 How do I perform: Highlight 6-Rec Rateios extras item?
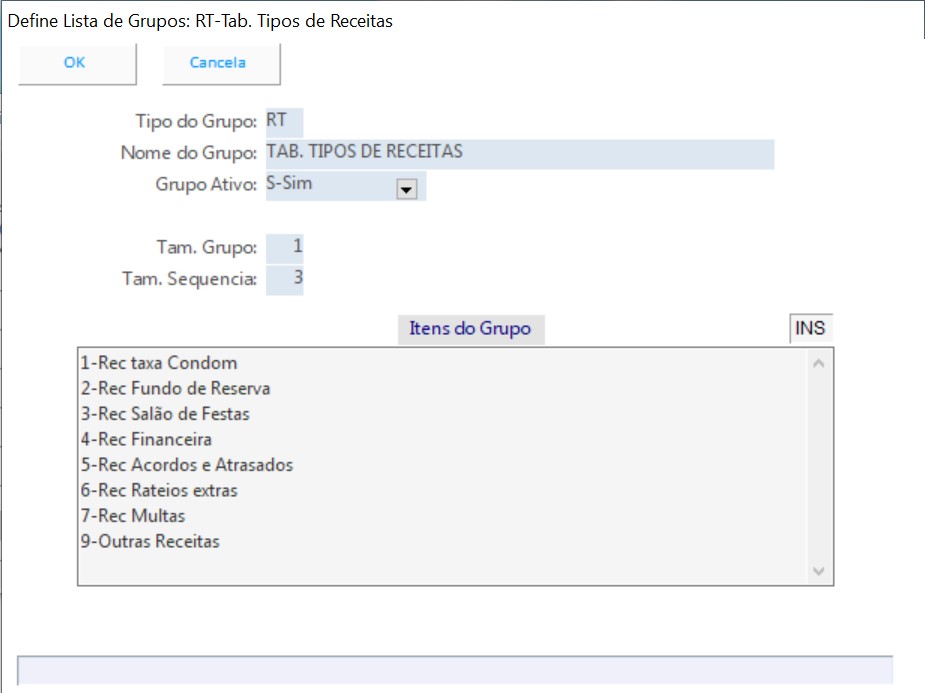click(159, 491)
